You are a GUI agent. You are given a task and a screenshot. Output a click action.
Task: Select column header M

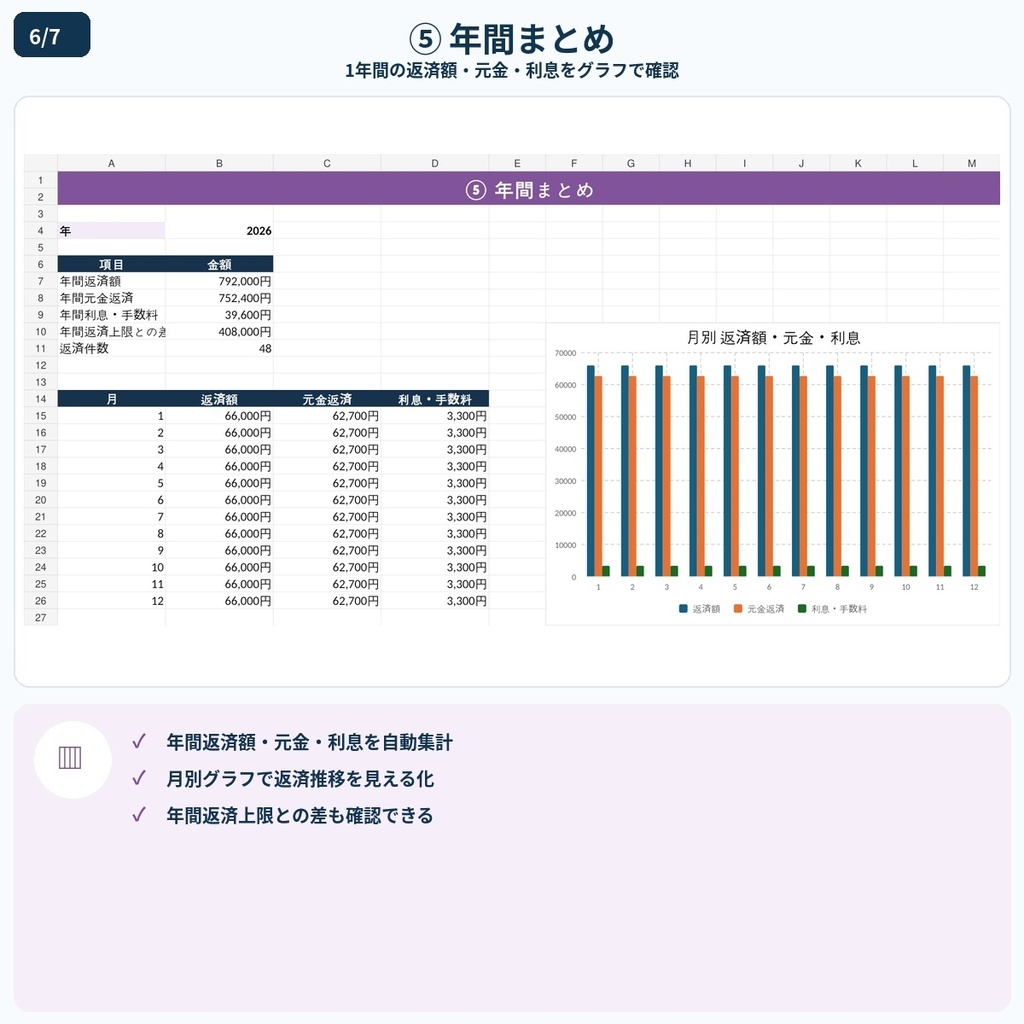tap(972, 163)
